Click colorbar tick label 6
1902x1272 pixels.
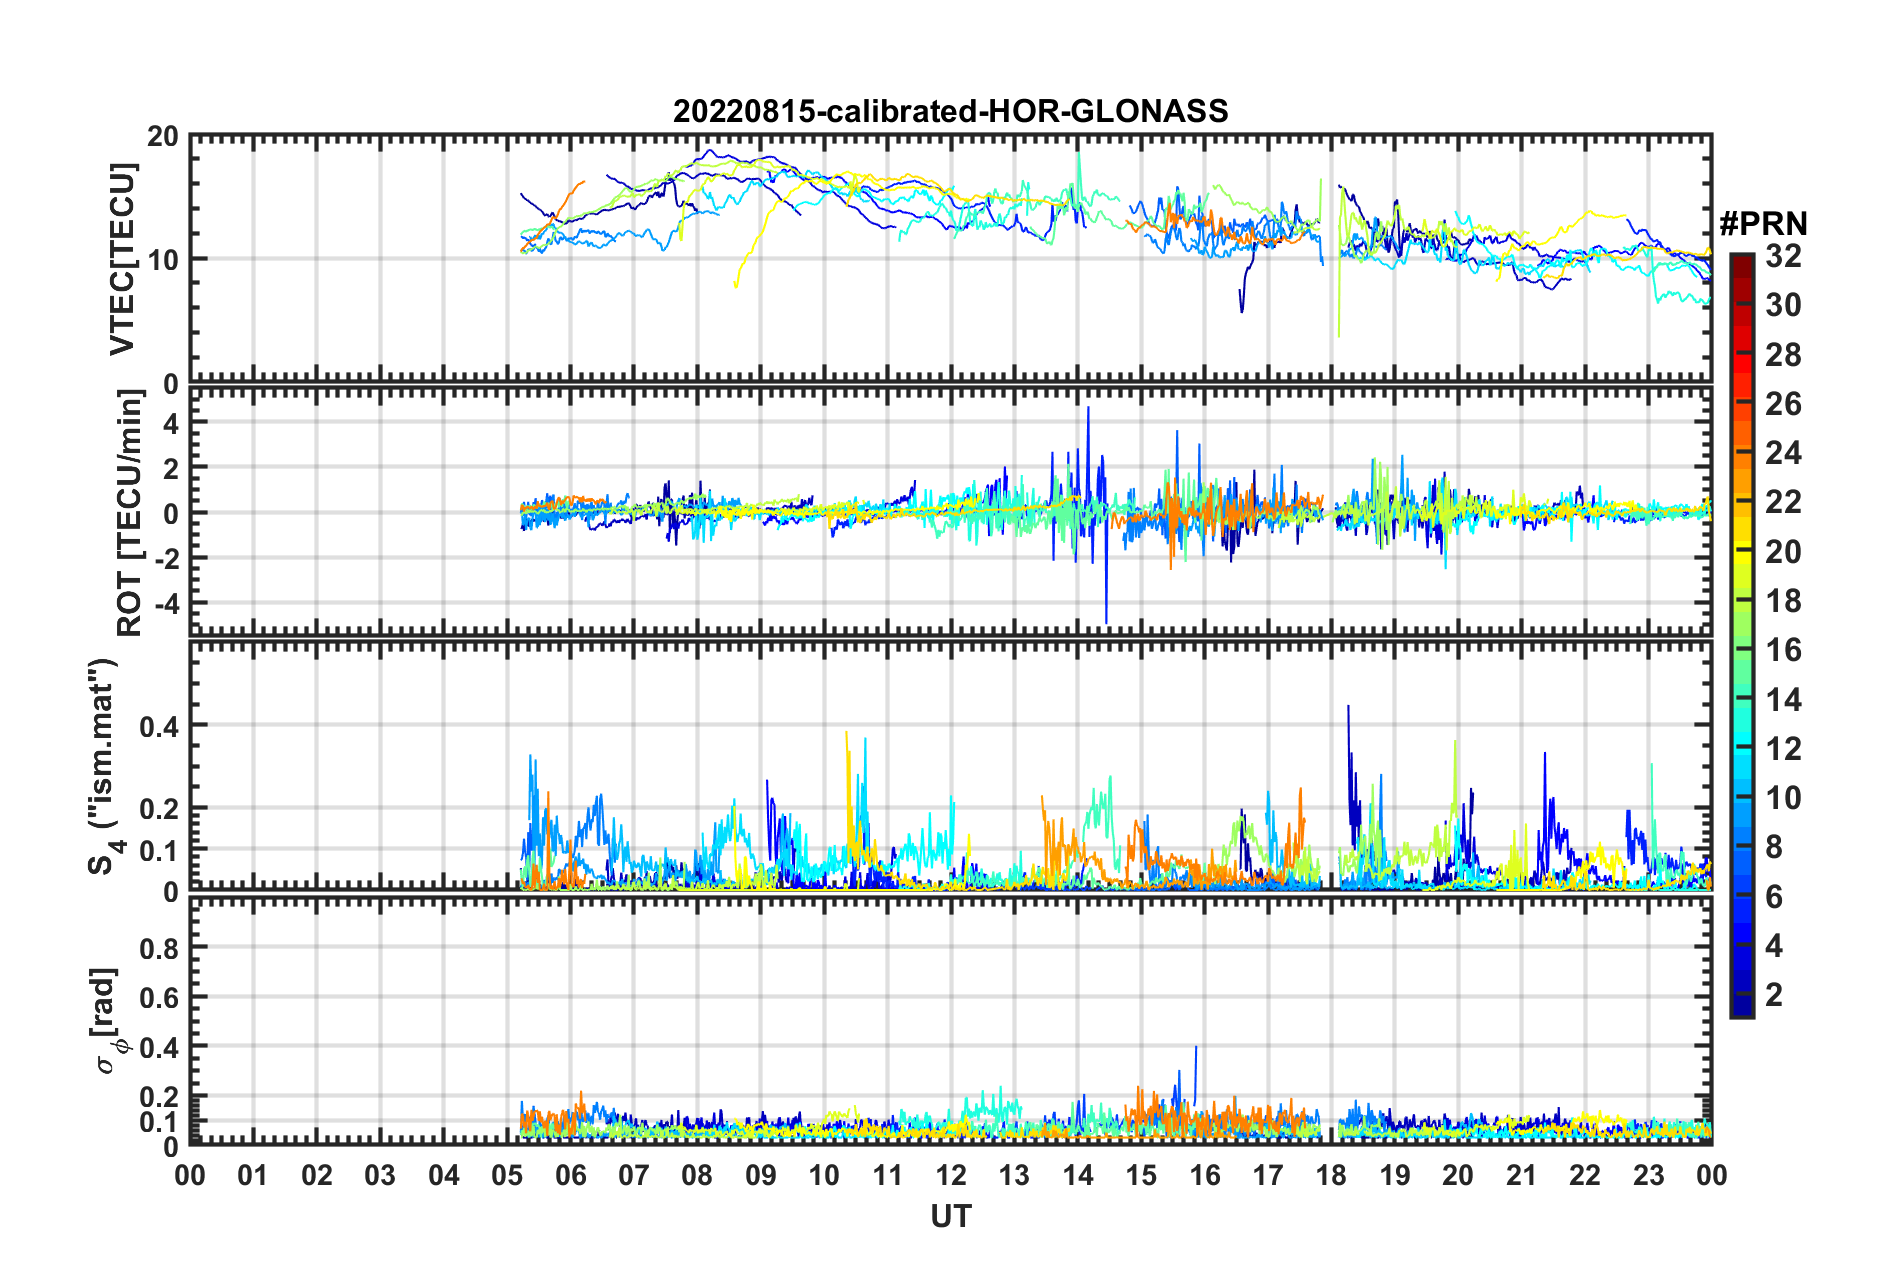point(1774,897)
